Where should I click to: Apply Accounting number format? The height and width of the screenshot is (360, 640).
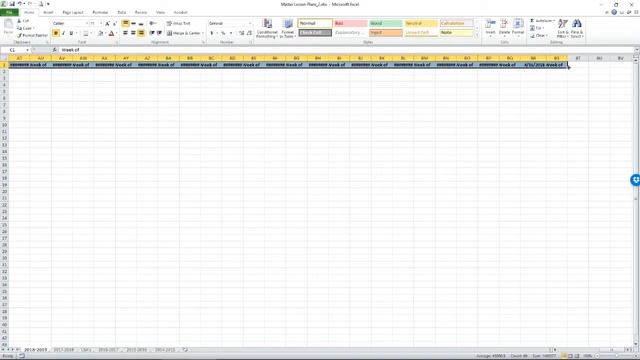pos(211,33)
